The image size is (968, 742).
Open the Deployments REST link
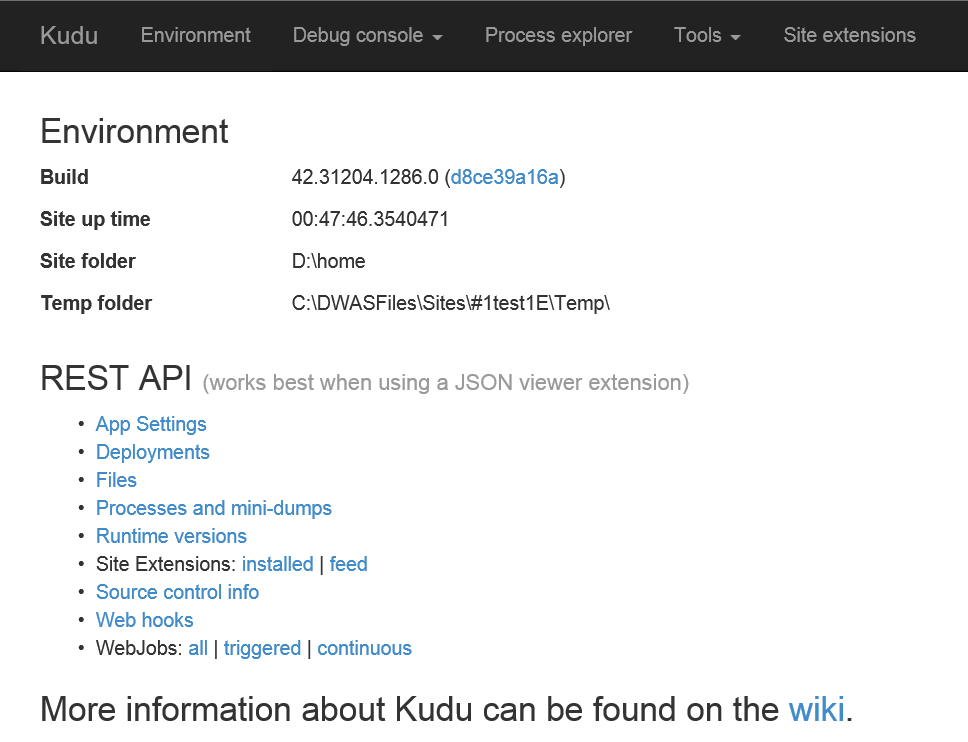[153, 452]
